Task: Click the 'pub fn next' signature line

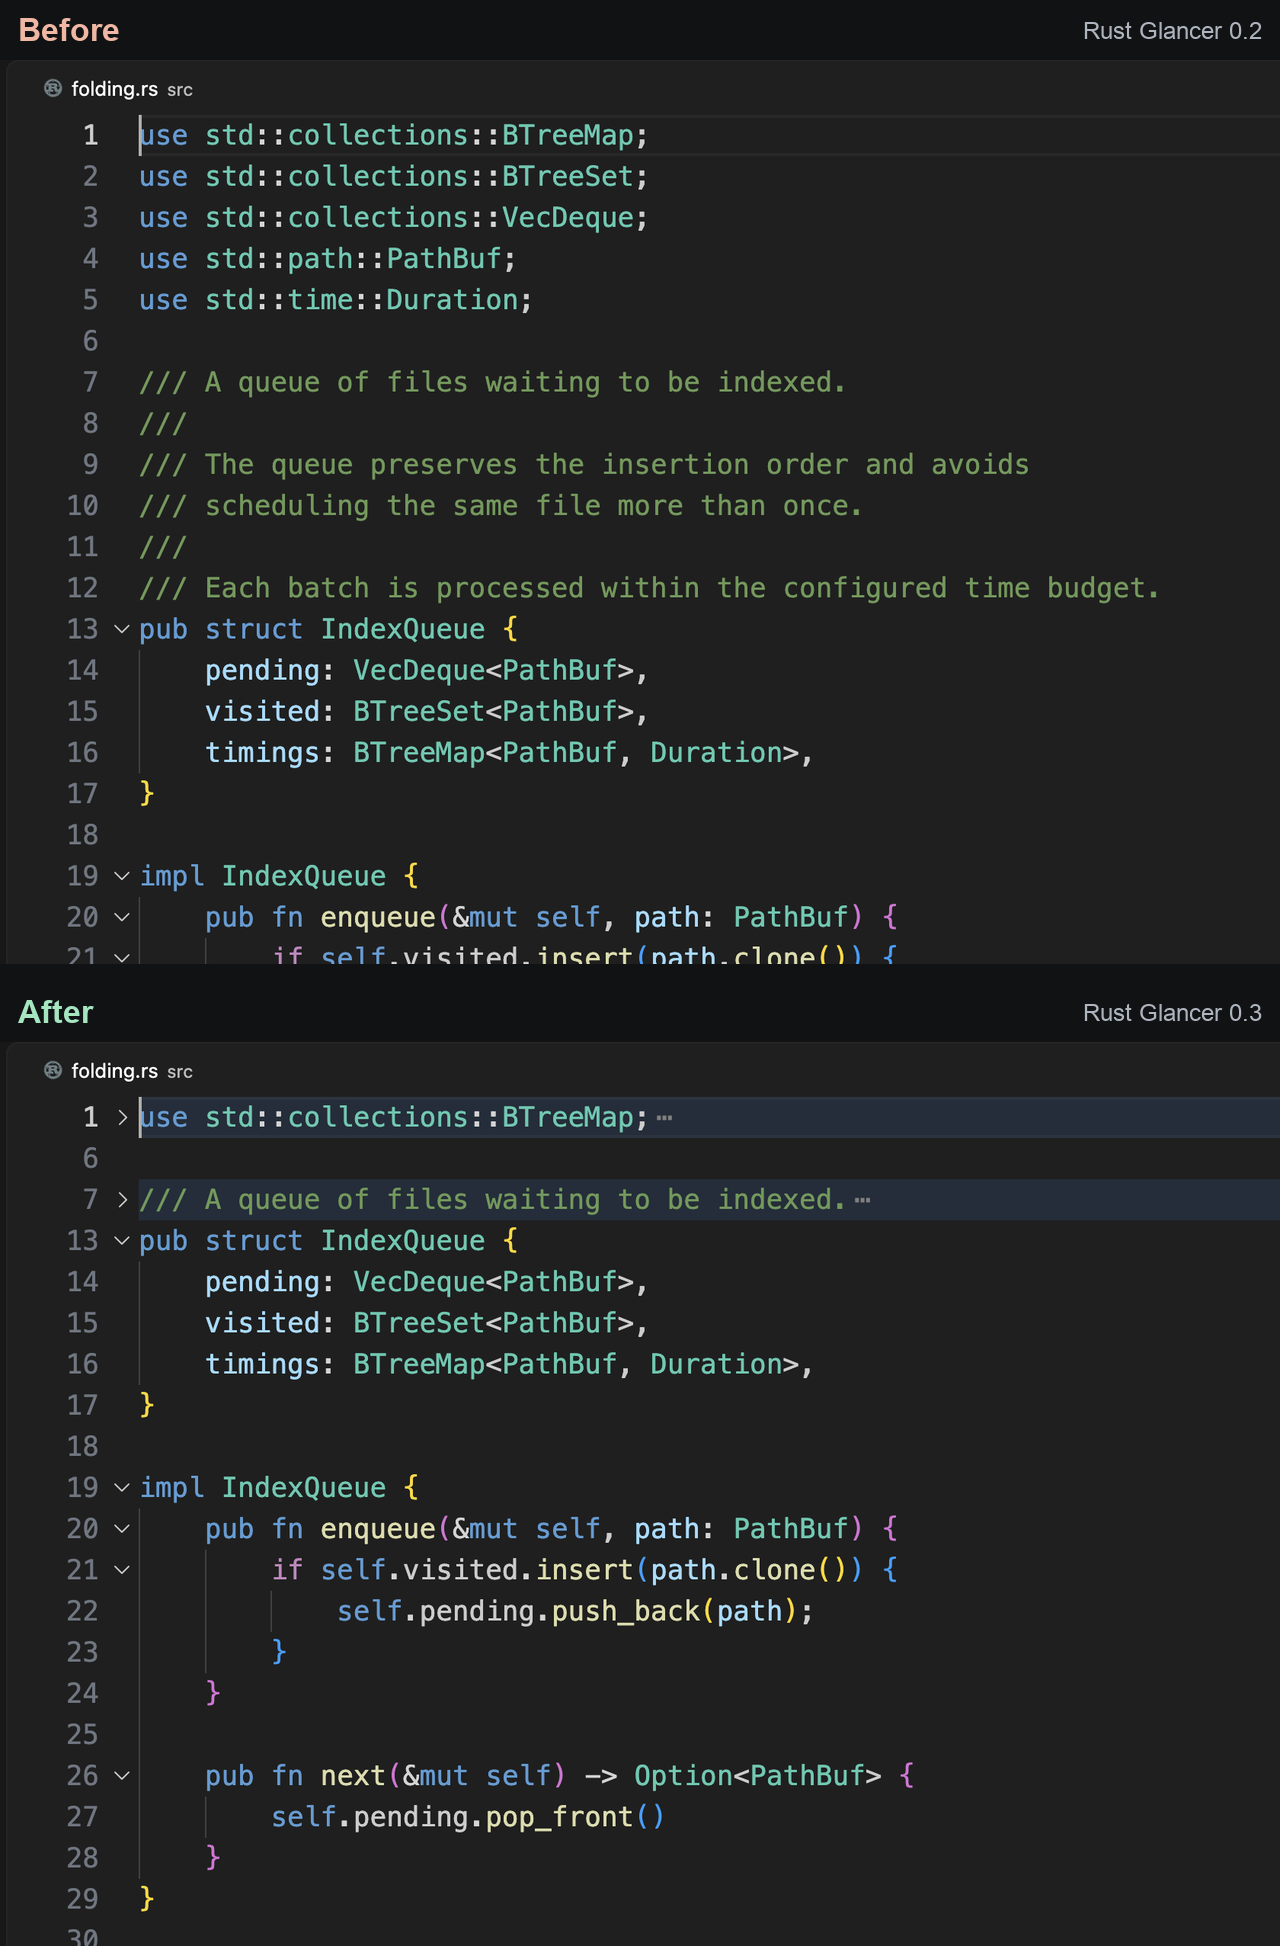Action: click(559, 1776)
